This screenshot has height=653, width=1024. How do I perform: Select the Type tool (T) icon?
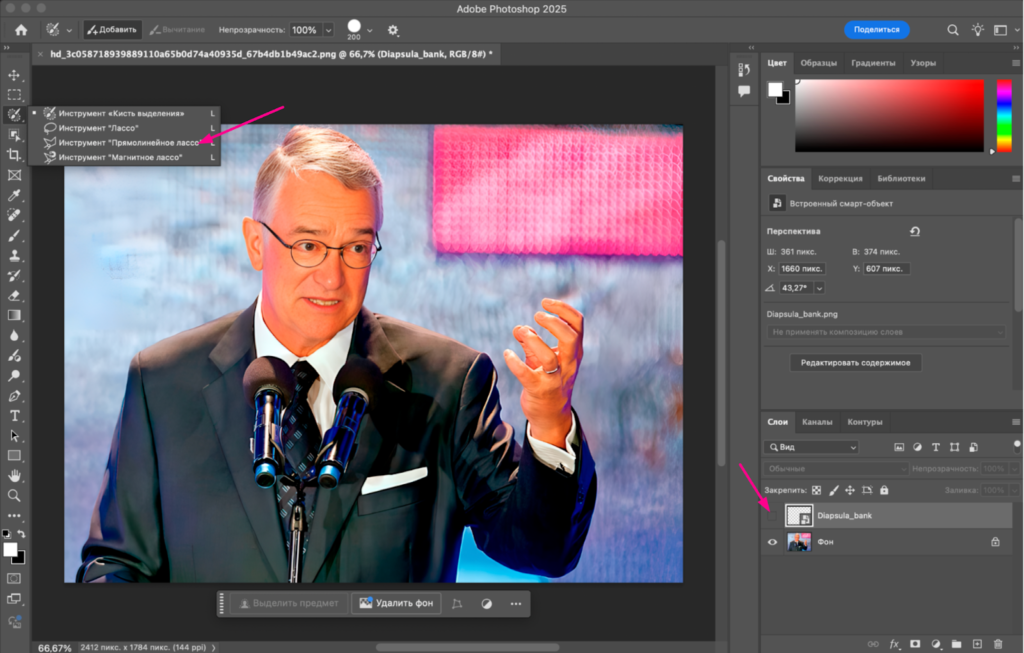coord(14,416)
